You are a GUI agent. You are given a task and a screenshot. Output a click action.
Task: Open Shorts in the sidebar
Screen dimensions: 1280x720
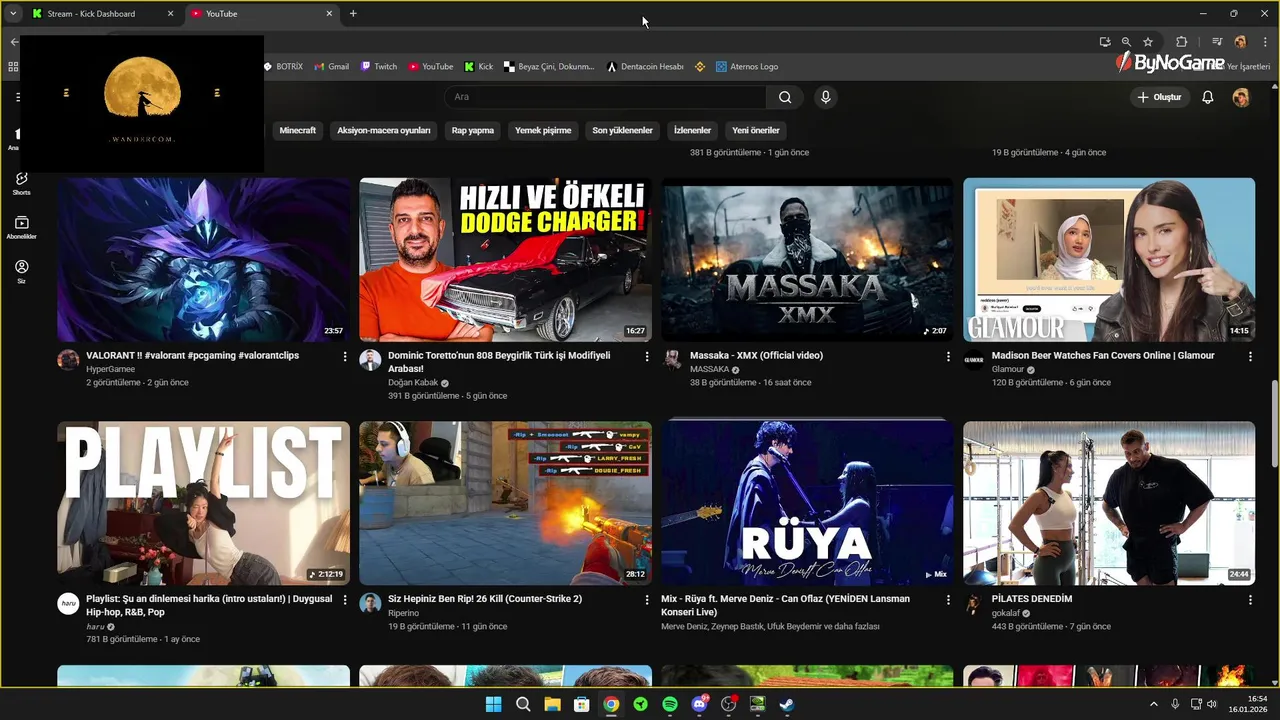[x=21, y=183]
